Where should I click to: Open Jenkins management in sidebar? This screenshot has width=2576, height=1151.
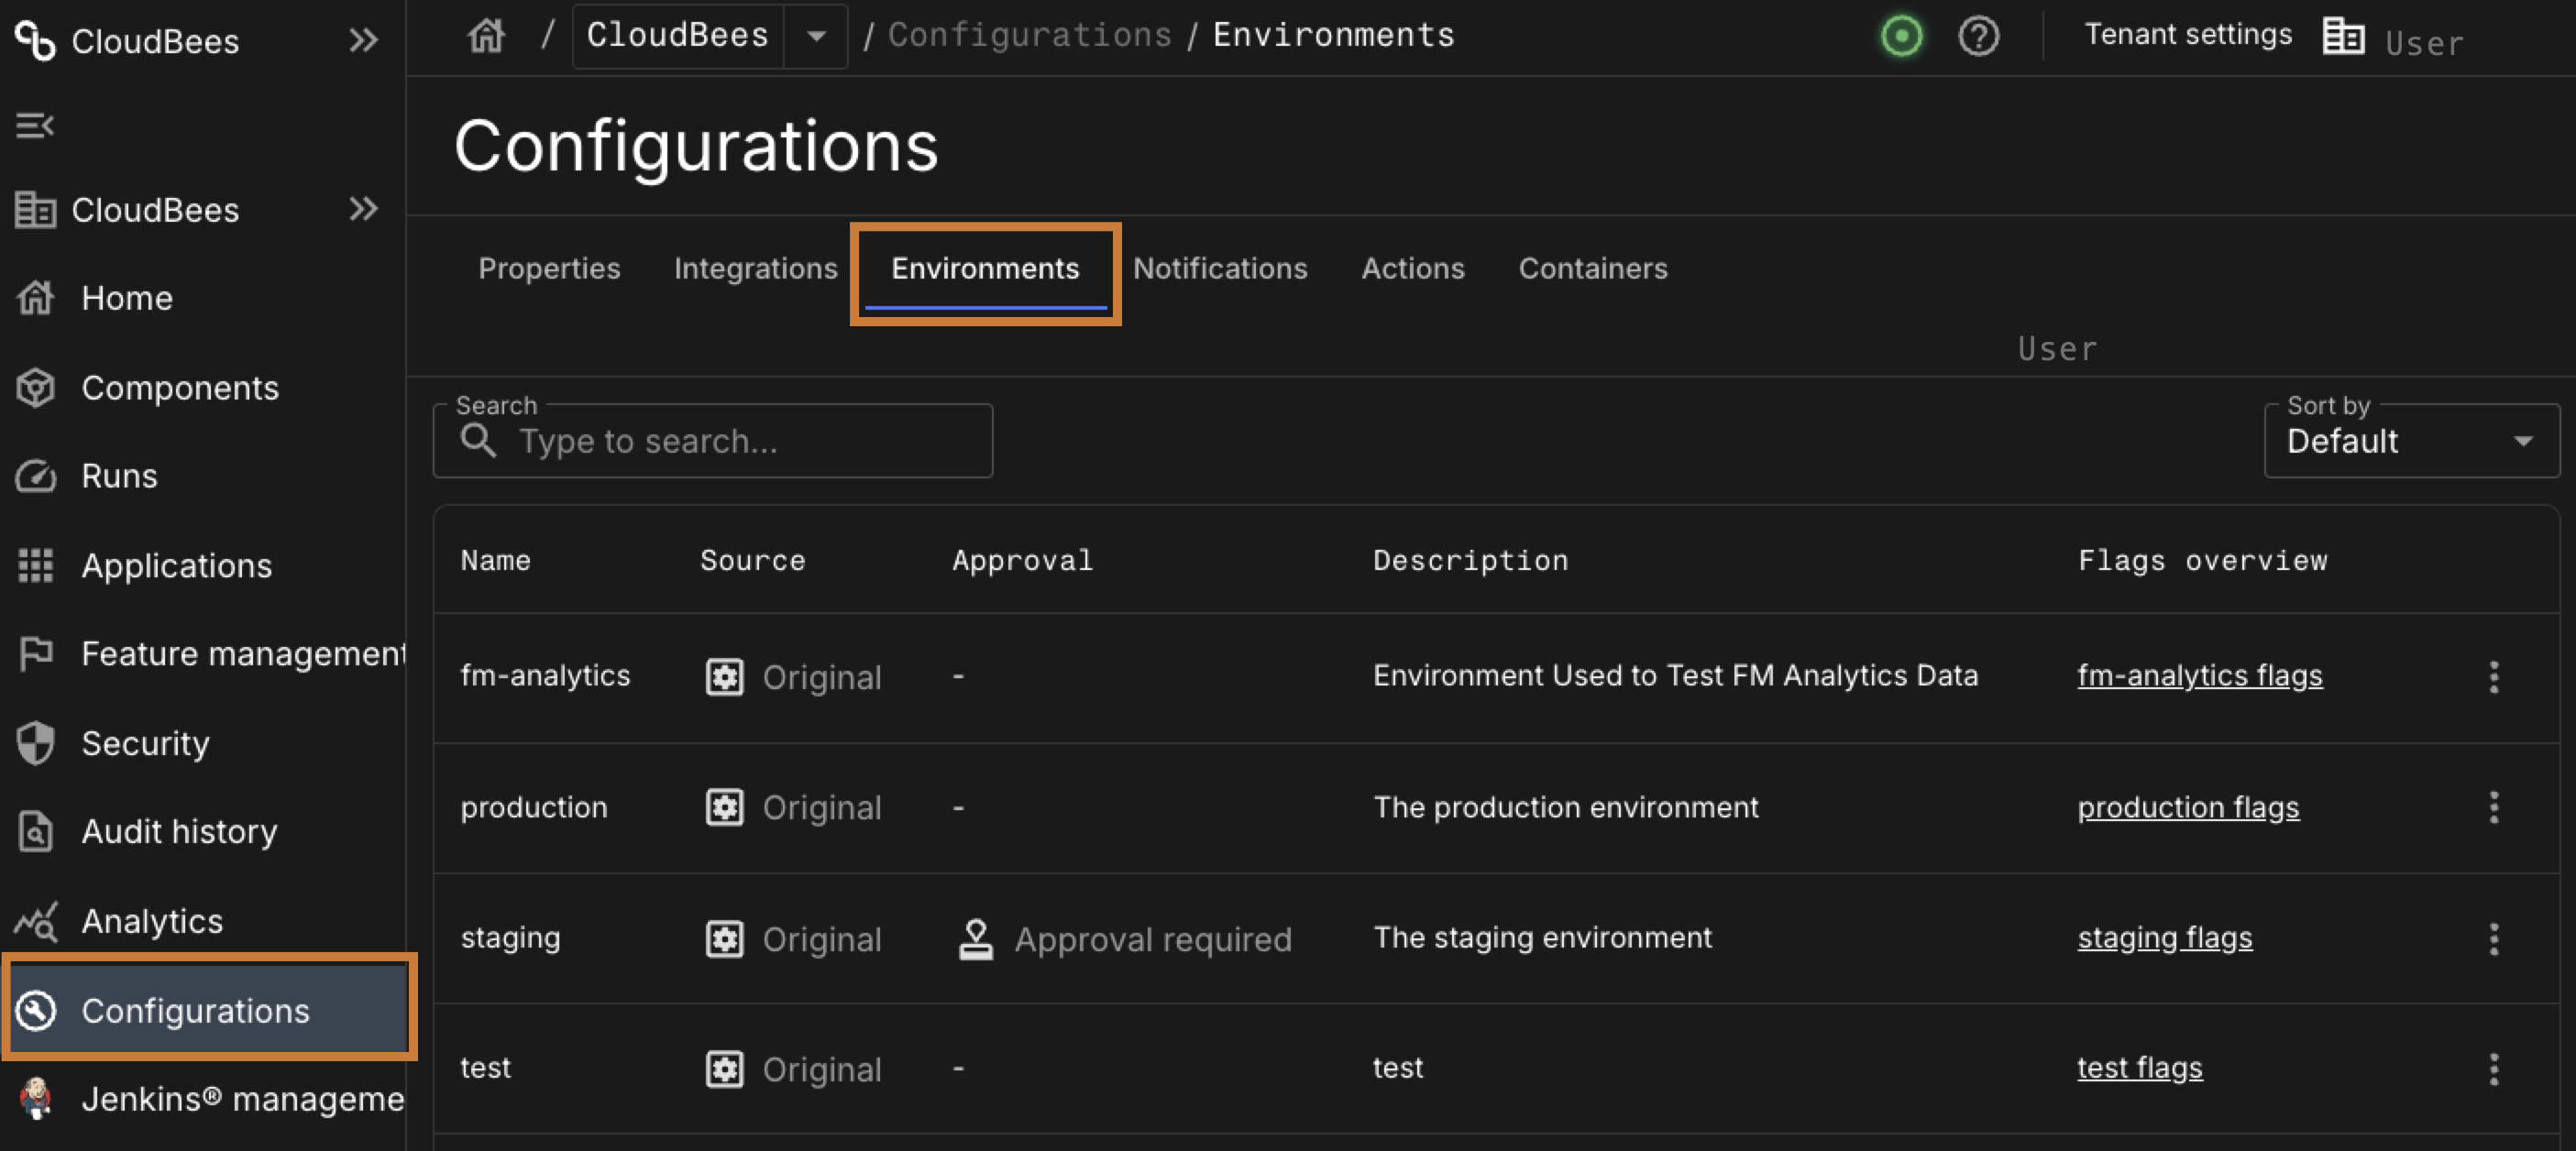pos(241,1098)
